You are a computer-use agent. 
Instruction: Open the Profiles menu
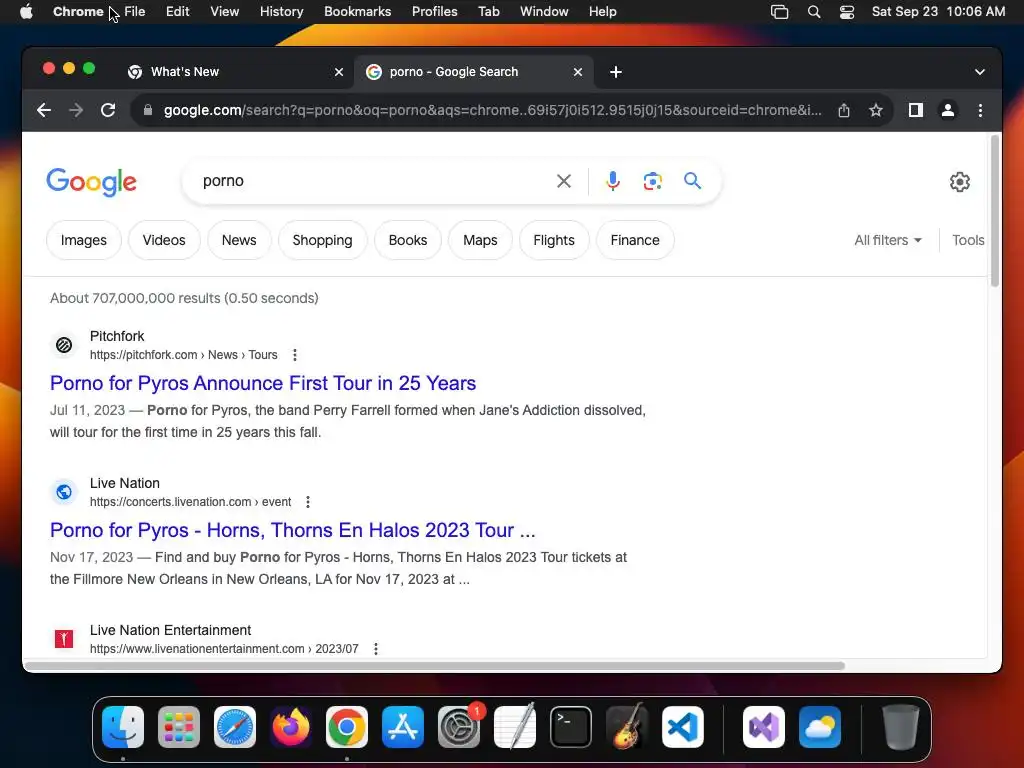tap(434, 12)
